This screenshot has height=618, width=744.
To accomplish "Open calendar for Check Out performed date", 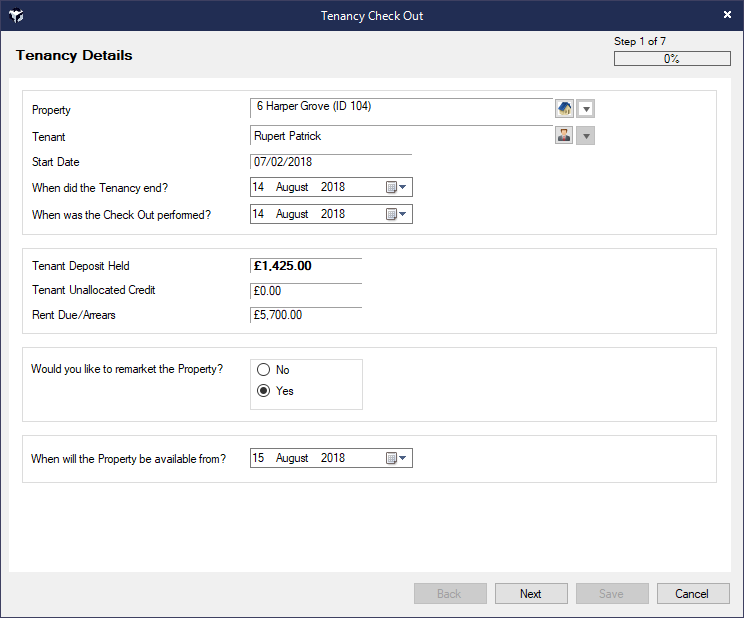I will [396, 214].
